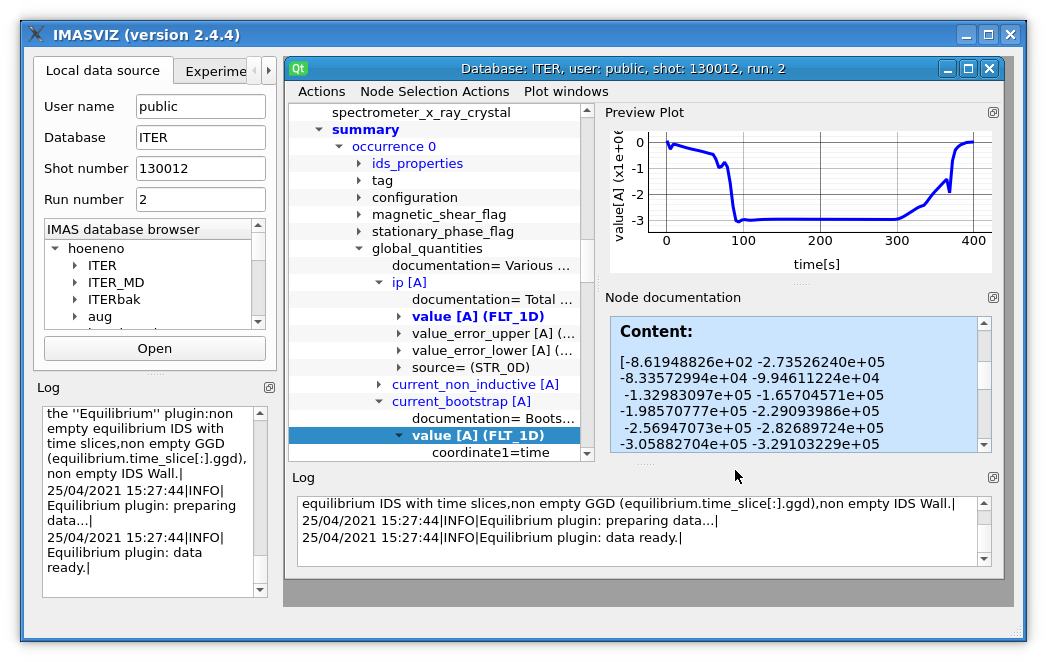
Task: Open the Plot windows menu
Action: [x=566, y=91]
